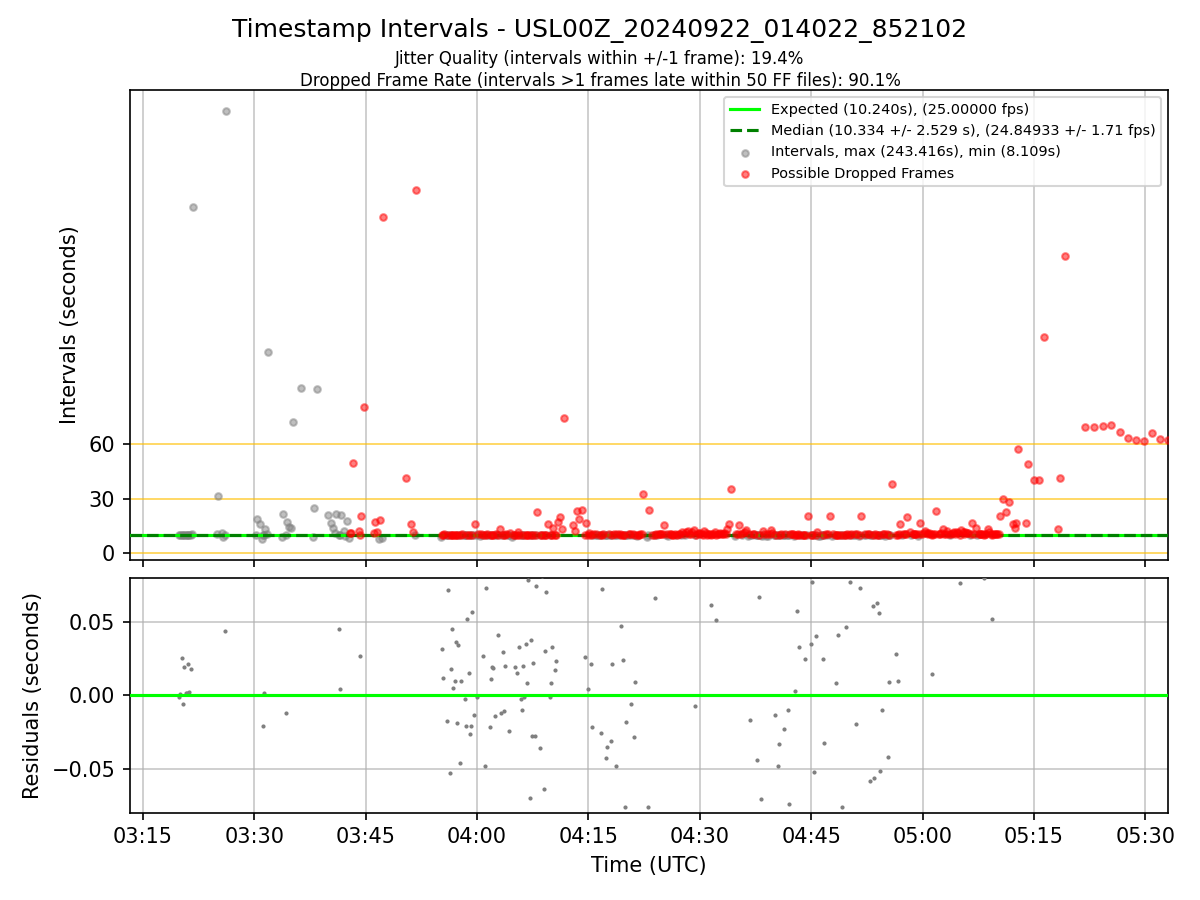Click the highest gray interval point near 03:26
The height and width of the screenshot is (900, 1200).
[x=226, y=111]
